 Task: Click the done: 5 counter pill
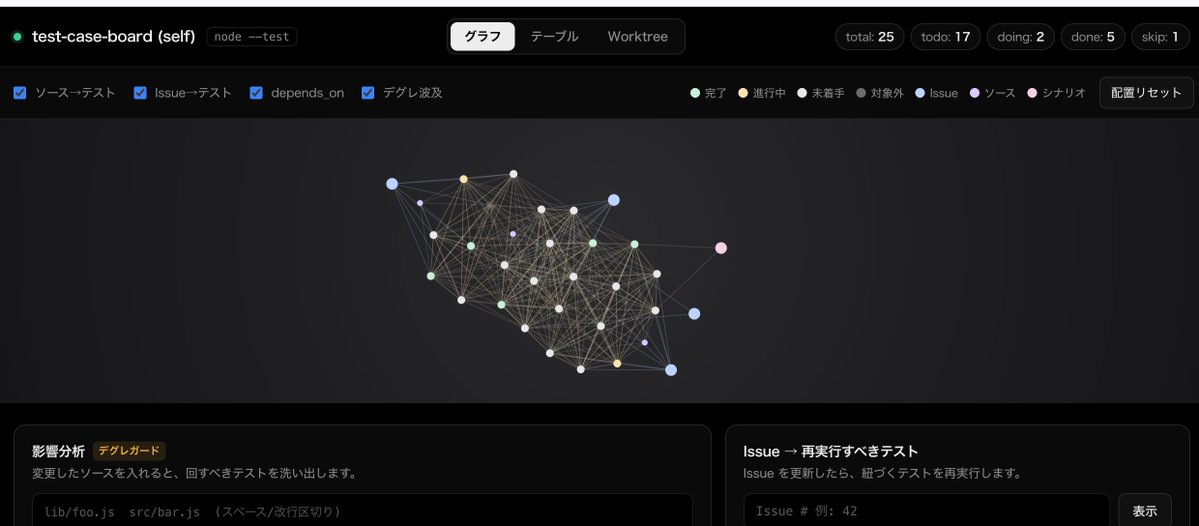click(1093, 37)
